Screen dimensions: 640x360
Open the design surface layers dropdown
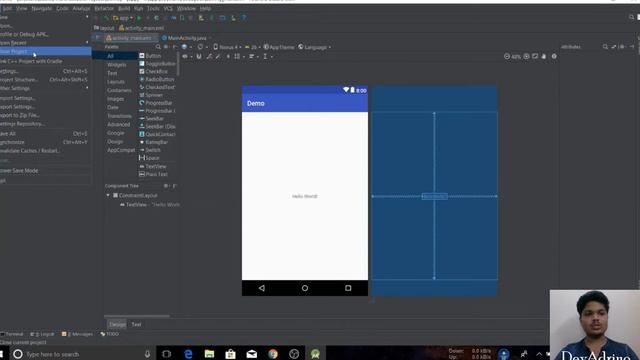coord(186,47)
